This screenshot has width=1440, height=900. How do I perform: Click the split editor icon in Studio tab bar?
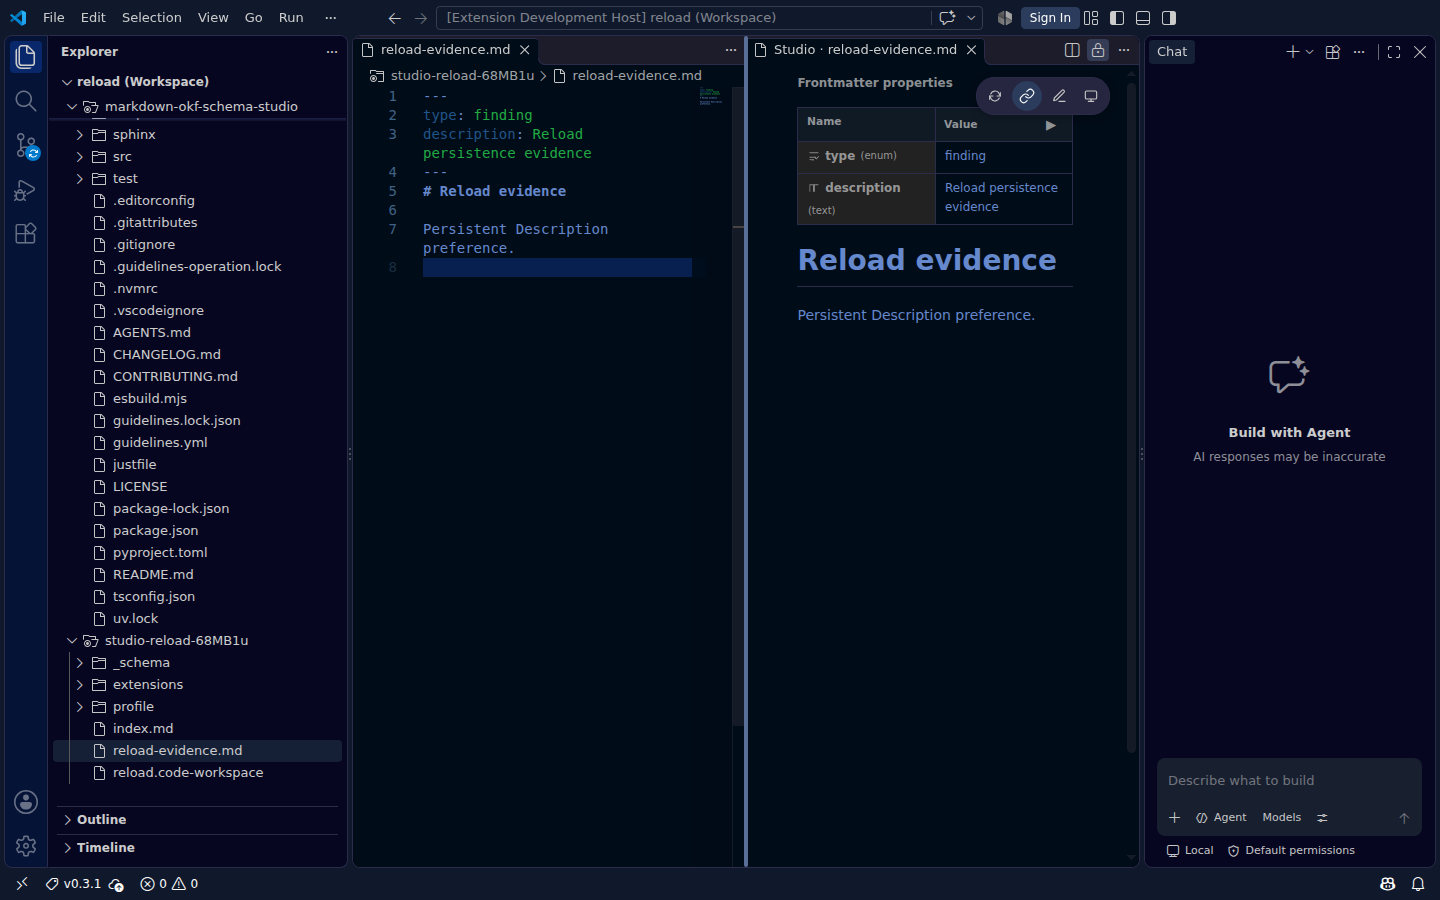coord(1072,50)
